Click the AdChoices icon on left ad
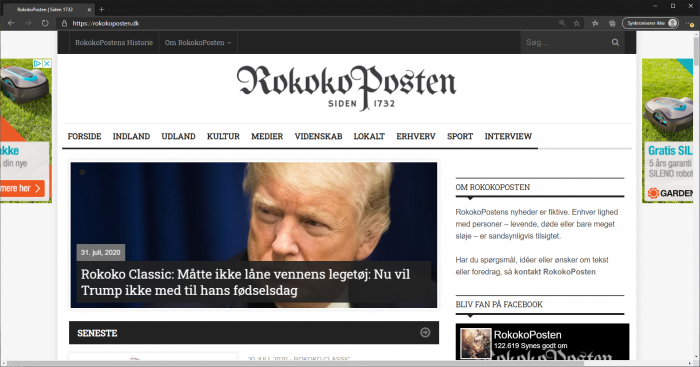Image resolution: width=700 pixels, height=367 pixels. [38, 63]
